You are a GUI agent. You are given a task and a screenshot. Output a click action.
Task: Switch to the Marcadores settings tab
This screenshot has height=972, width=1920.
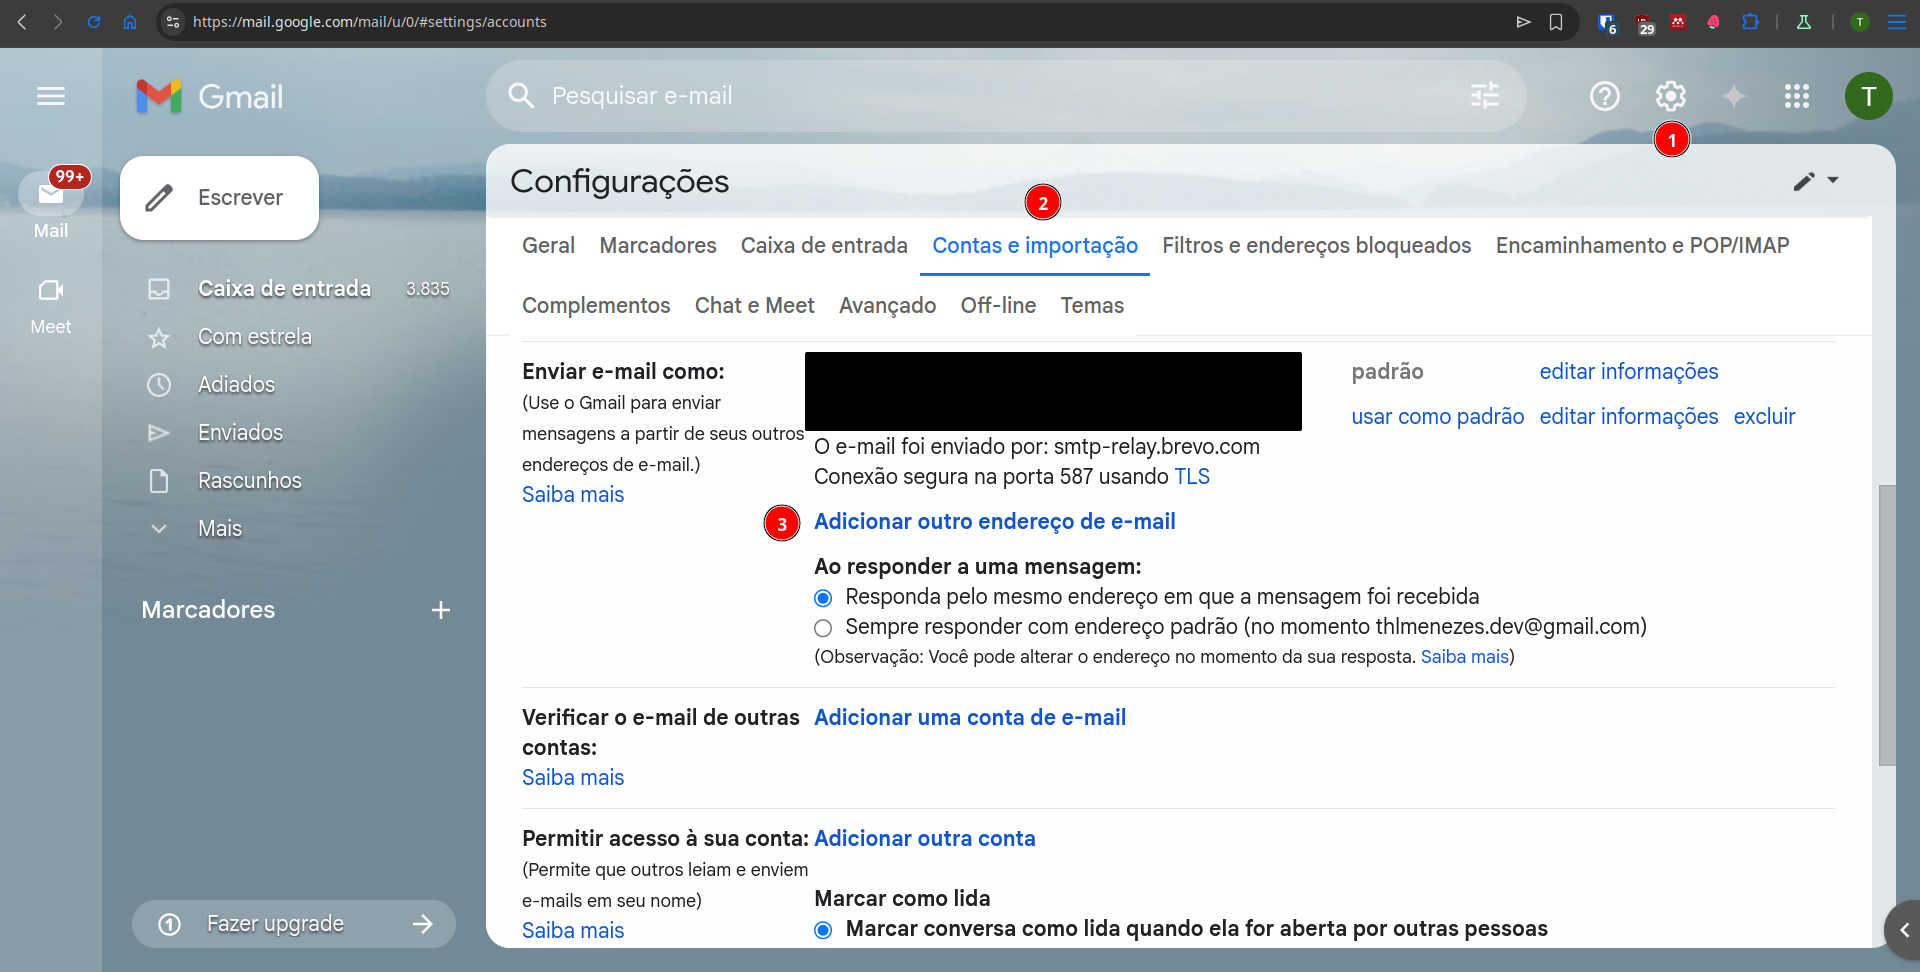pos(658,246)
